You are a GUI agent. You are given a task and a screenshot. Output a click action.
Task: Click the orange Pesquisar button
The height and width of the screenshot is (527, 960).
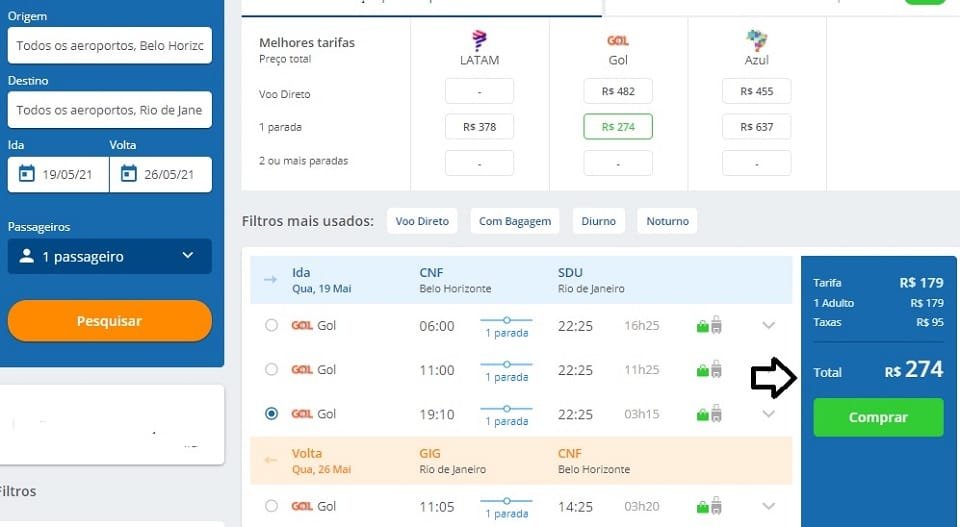pyautogui.click(x=110, y=321)
